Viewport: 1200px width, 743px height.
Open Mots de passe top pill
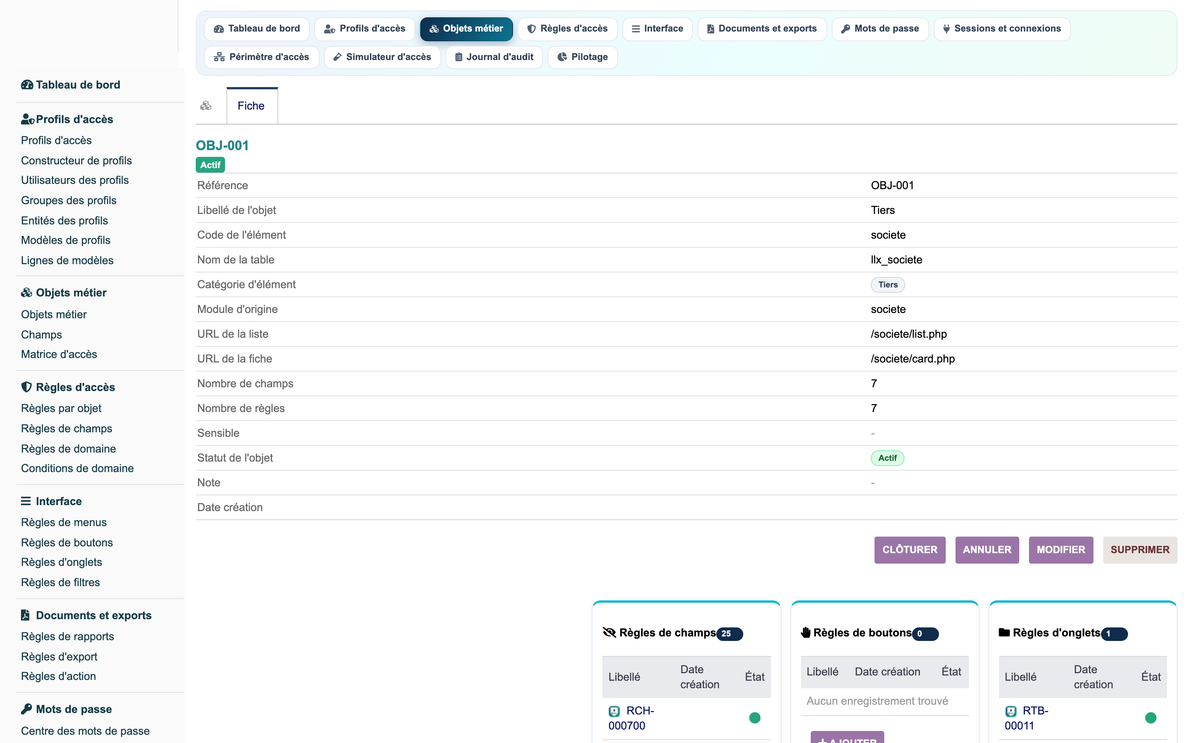coord(880,29)
